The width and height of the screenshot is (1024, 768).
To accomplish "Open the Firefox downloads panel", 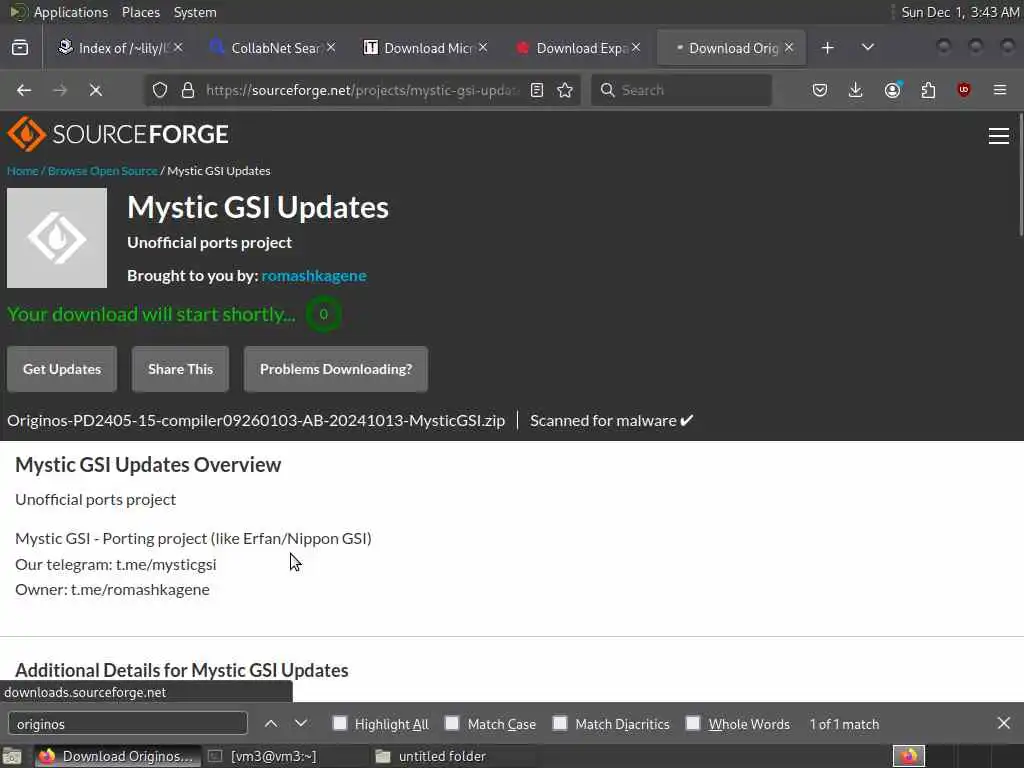I will coord(856,90).
